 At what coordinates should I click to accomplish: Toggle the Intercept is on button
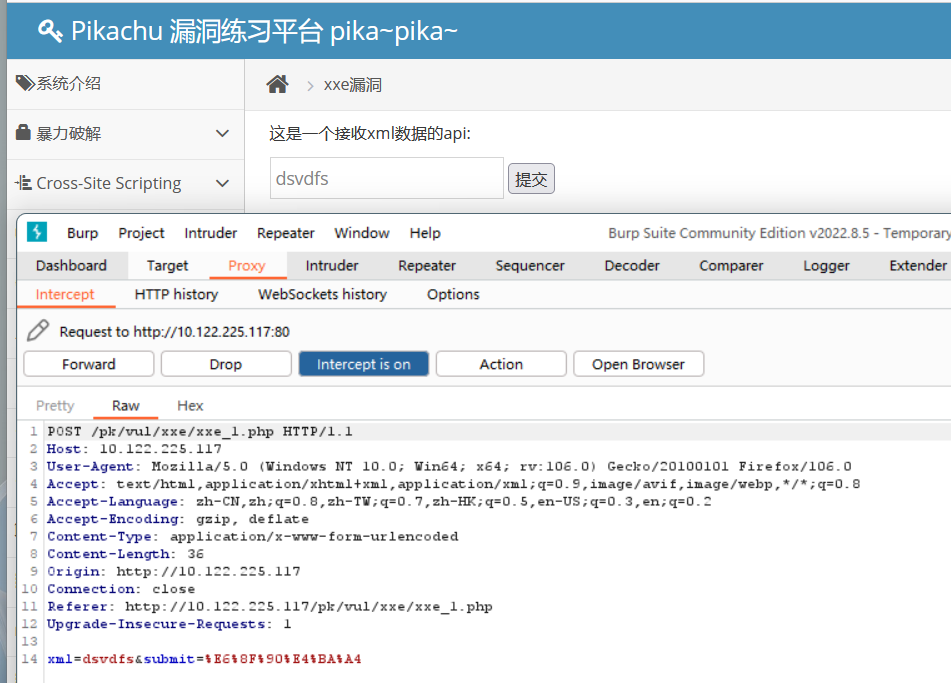(363, 364)
